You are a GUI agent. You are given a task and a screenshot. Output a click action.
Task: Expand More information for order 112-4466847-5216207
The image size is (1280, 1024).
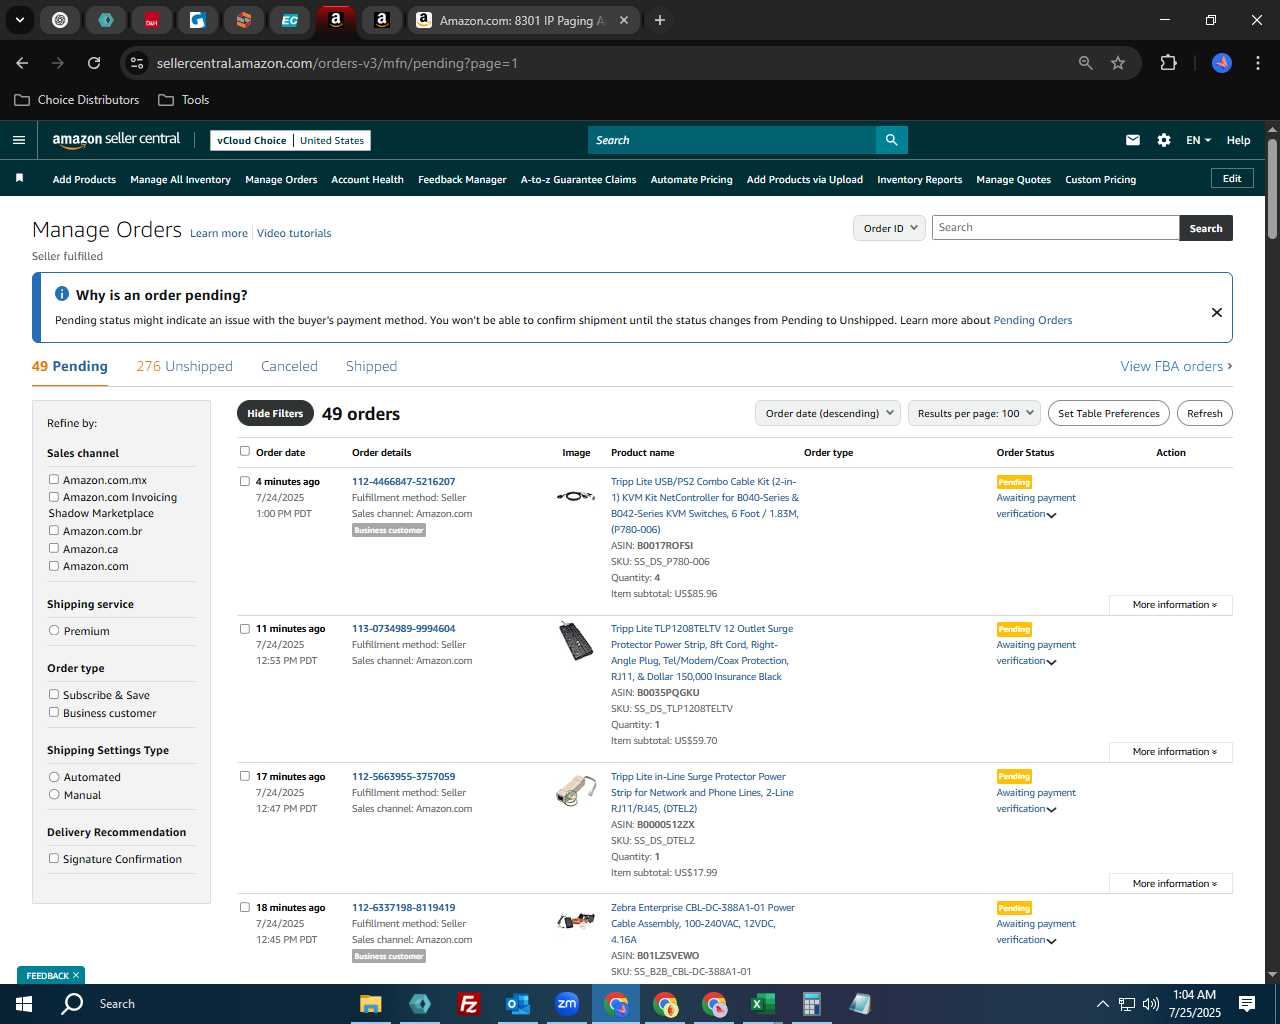click(1170, 605)
